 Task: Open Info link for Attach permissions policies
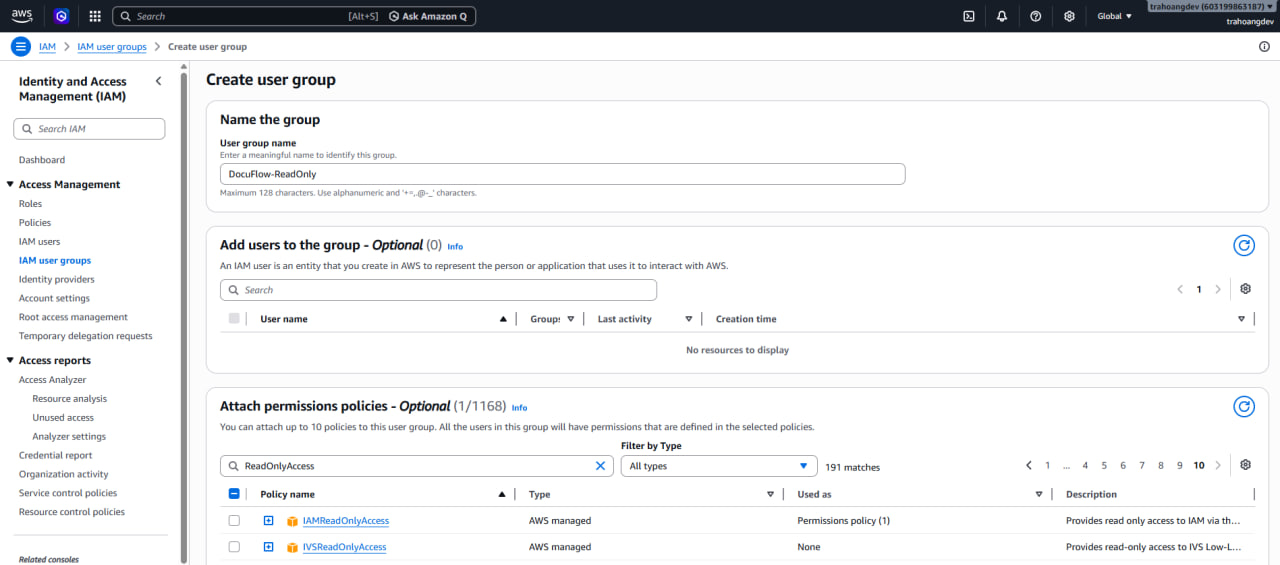(x=519, y=407)
